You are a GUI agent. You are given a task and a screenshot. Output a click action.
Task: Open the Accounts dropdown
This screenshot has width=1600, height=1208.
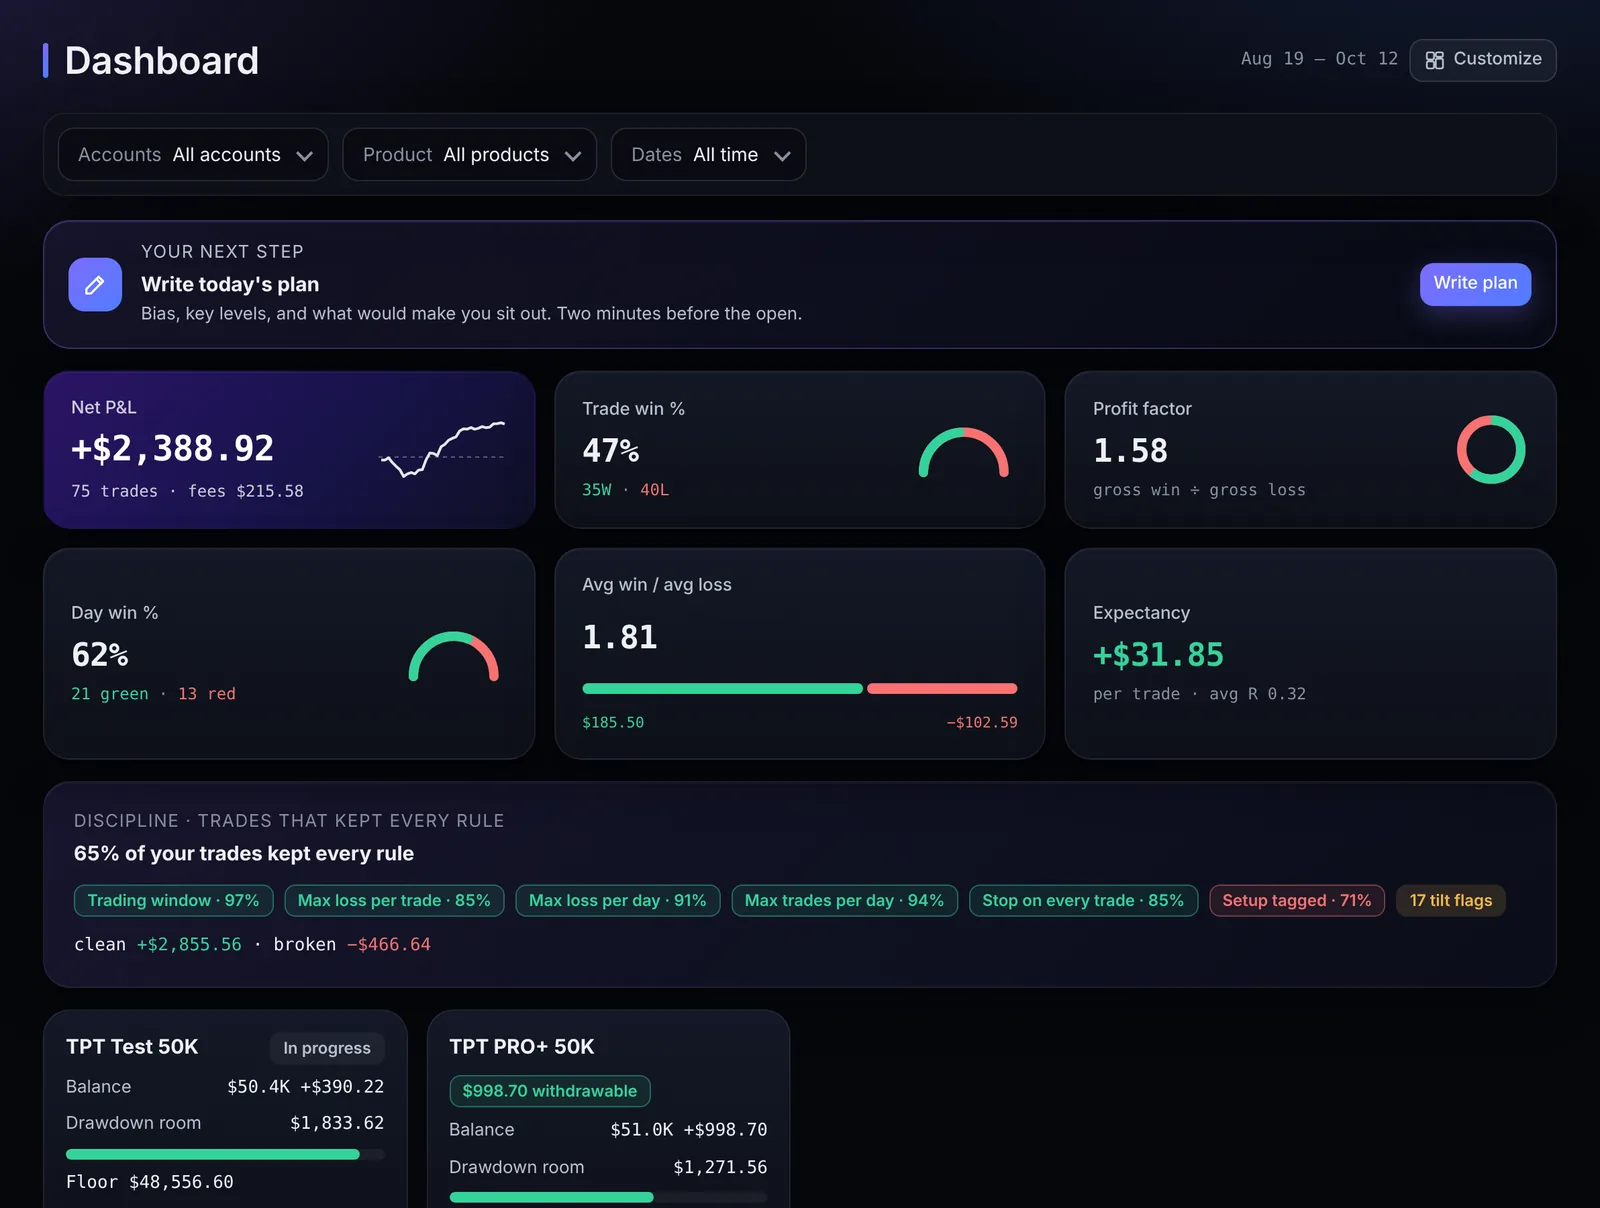point(193,155)
